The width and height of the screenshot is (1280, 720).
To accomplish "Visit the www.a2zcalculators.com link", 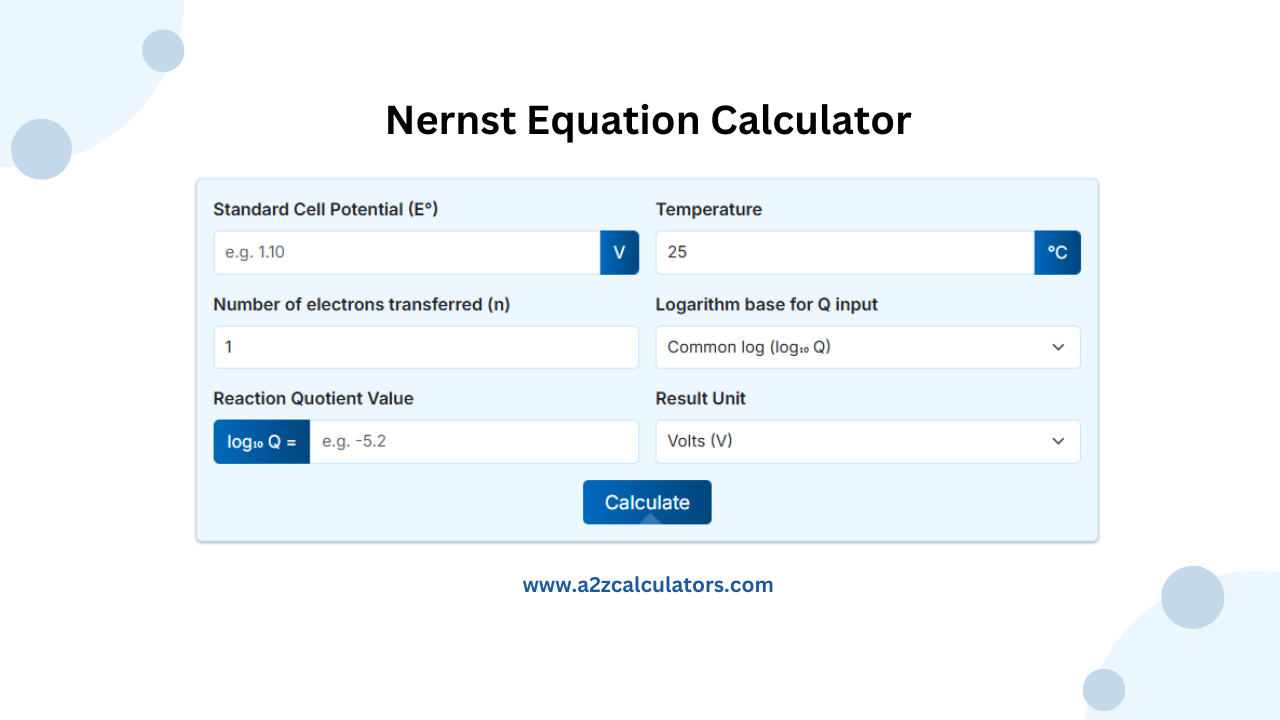I will pyautogui.click(x=648, y=584).
